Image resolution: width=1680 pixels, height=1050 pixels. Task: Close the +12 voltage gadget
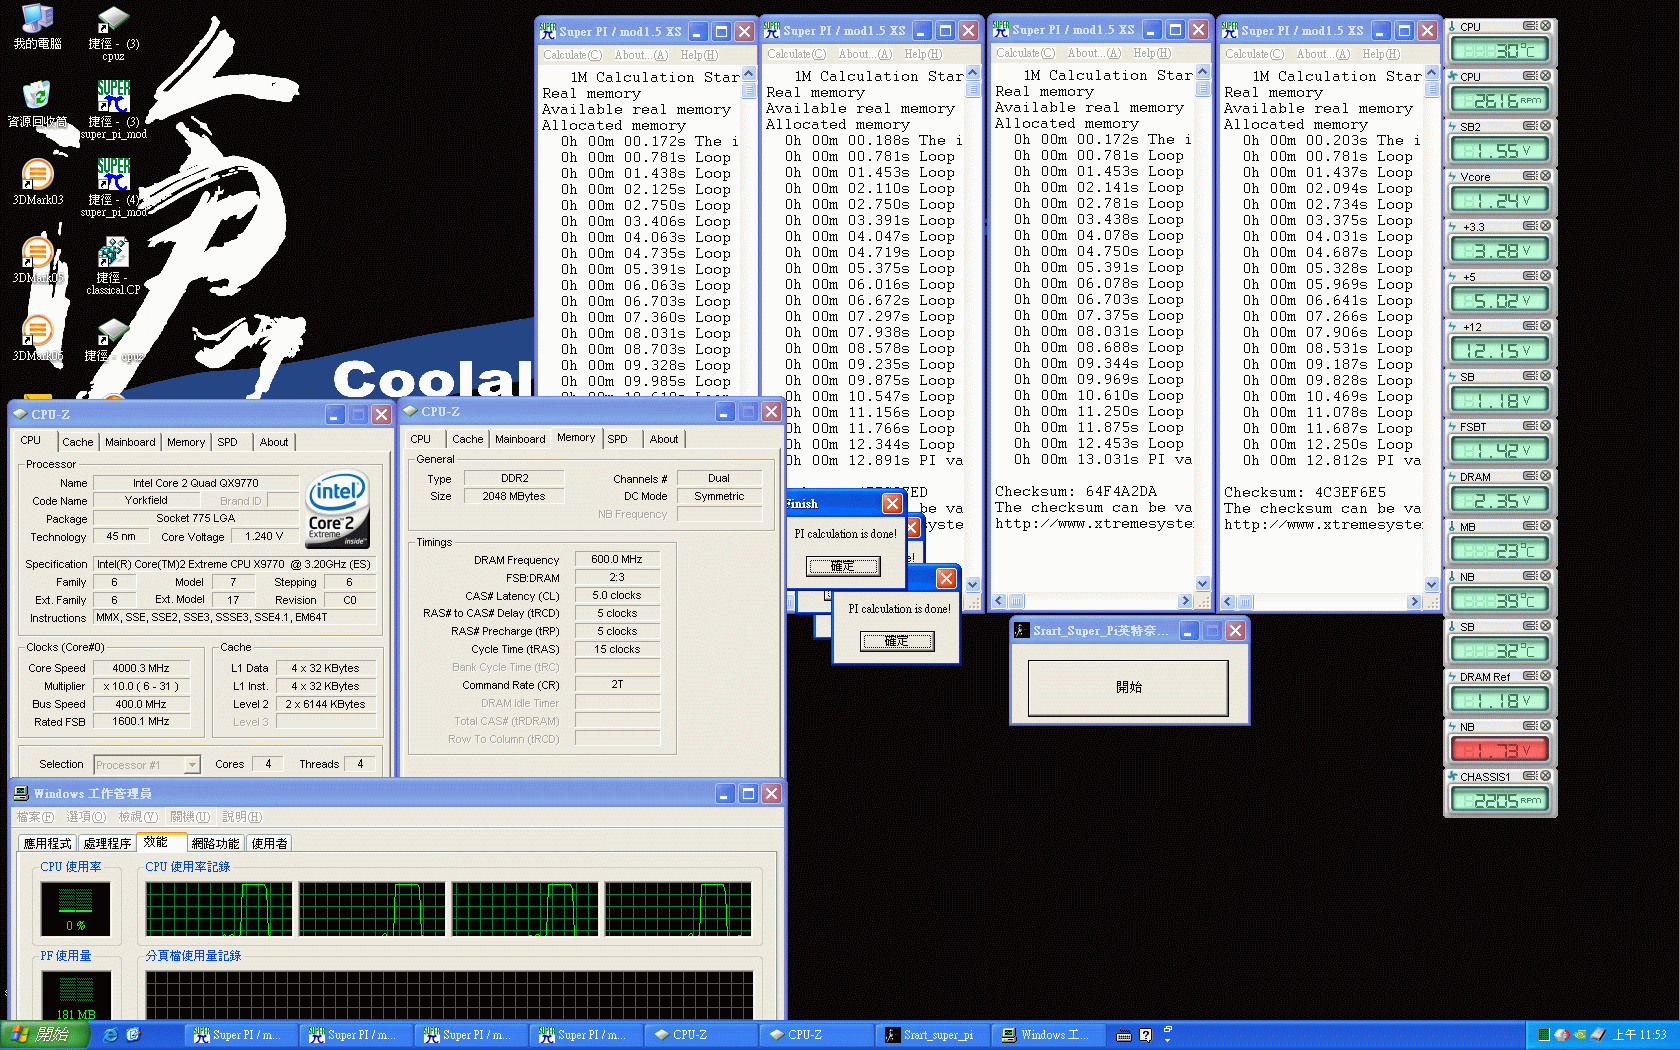tap(1545, 326)
